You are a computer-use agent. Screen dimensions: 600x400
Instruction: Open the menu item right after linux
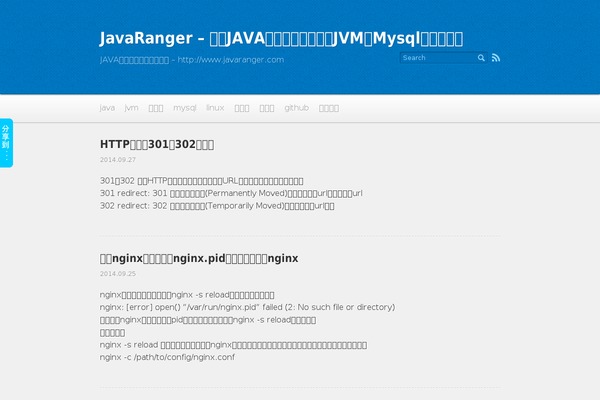(242, 108)
